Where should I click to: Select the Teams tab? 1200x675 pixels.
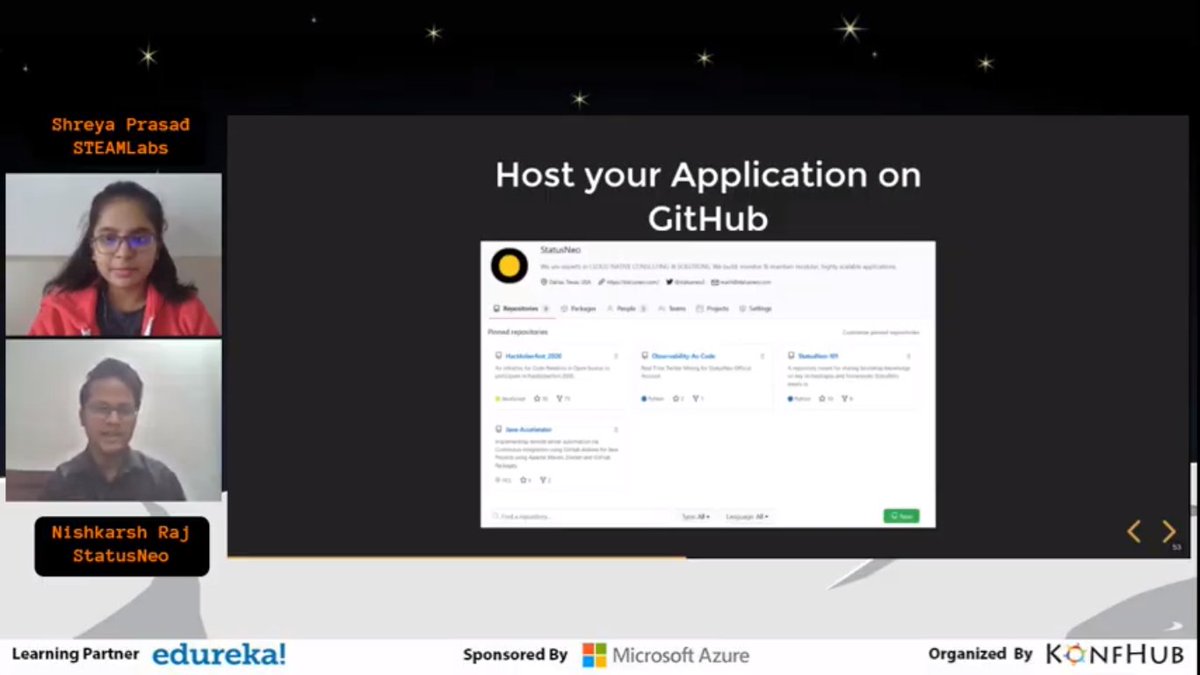click(x=671, y=309)
